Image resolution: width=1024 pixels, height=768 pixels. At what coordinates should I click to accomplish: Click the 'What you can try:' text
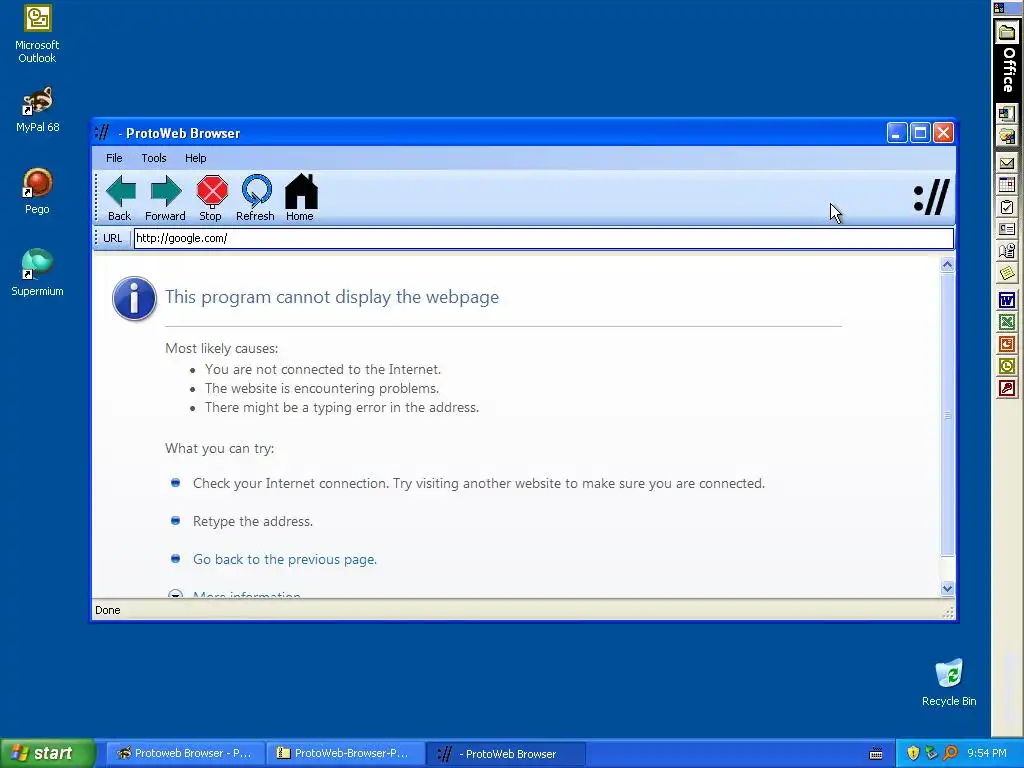tap(219, 449)
